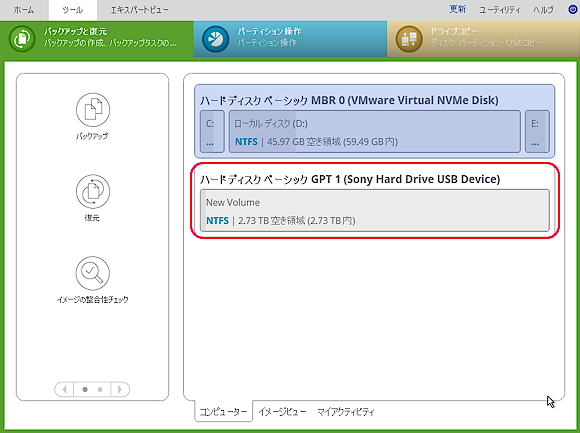
Task: Click the 更新 link
Action: click(457, 9)
